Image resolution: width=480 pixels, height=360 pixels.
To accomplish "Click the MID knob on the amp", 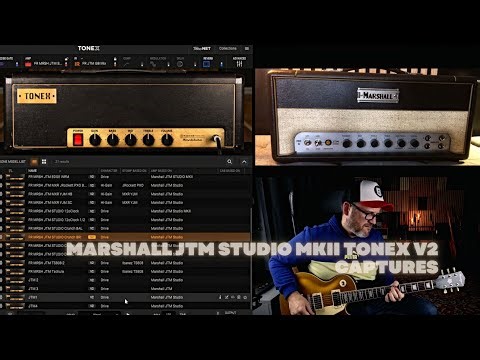I will coord(131,140).
